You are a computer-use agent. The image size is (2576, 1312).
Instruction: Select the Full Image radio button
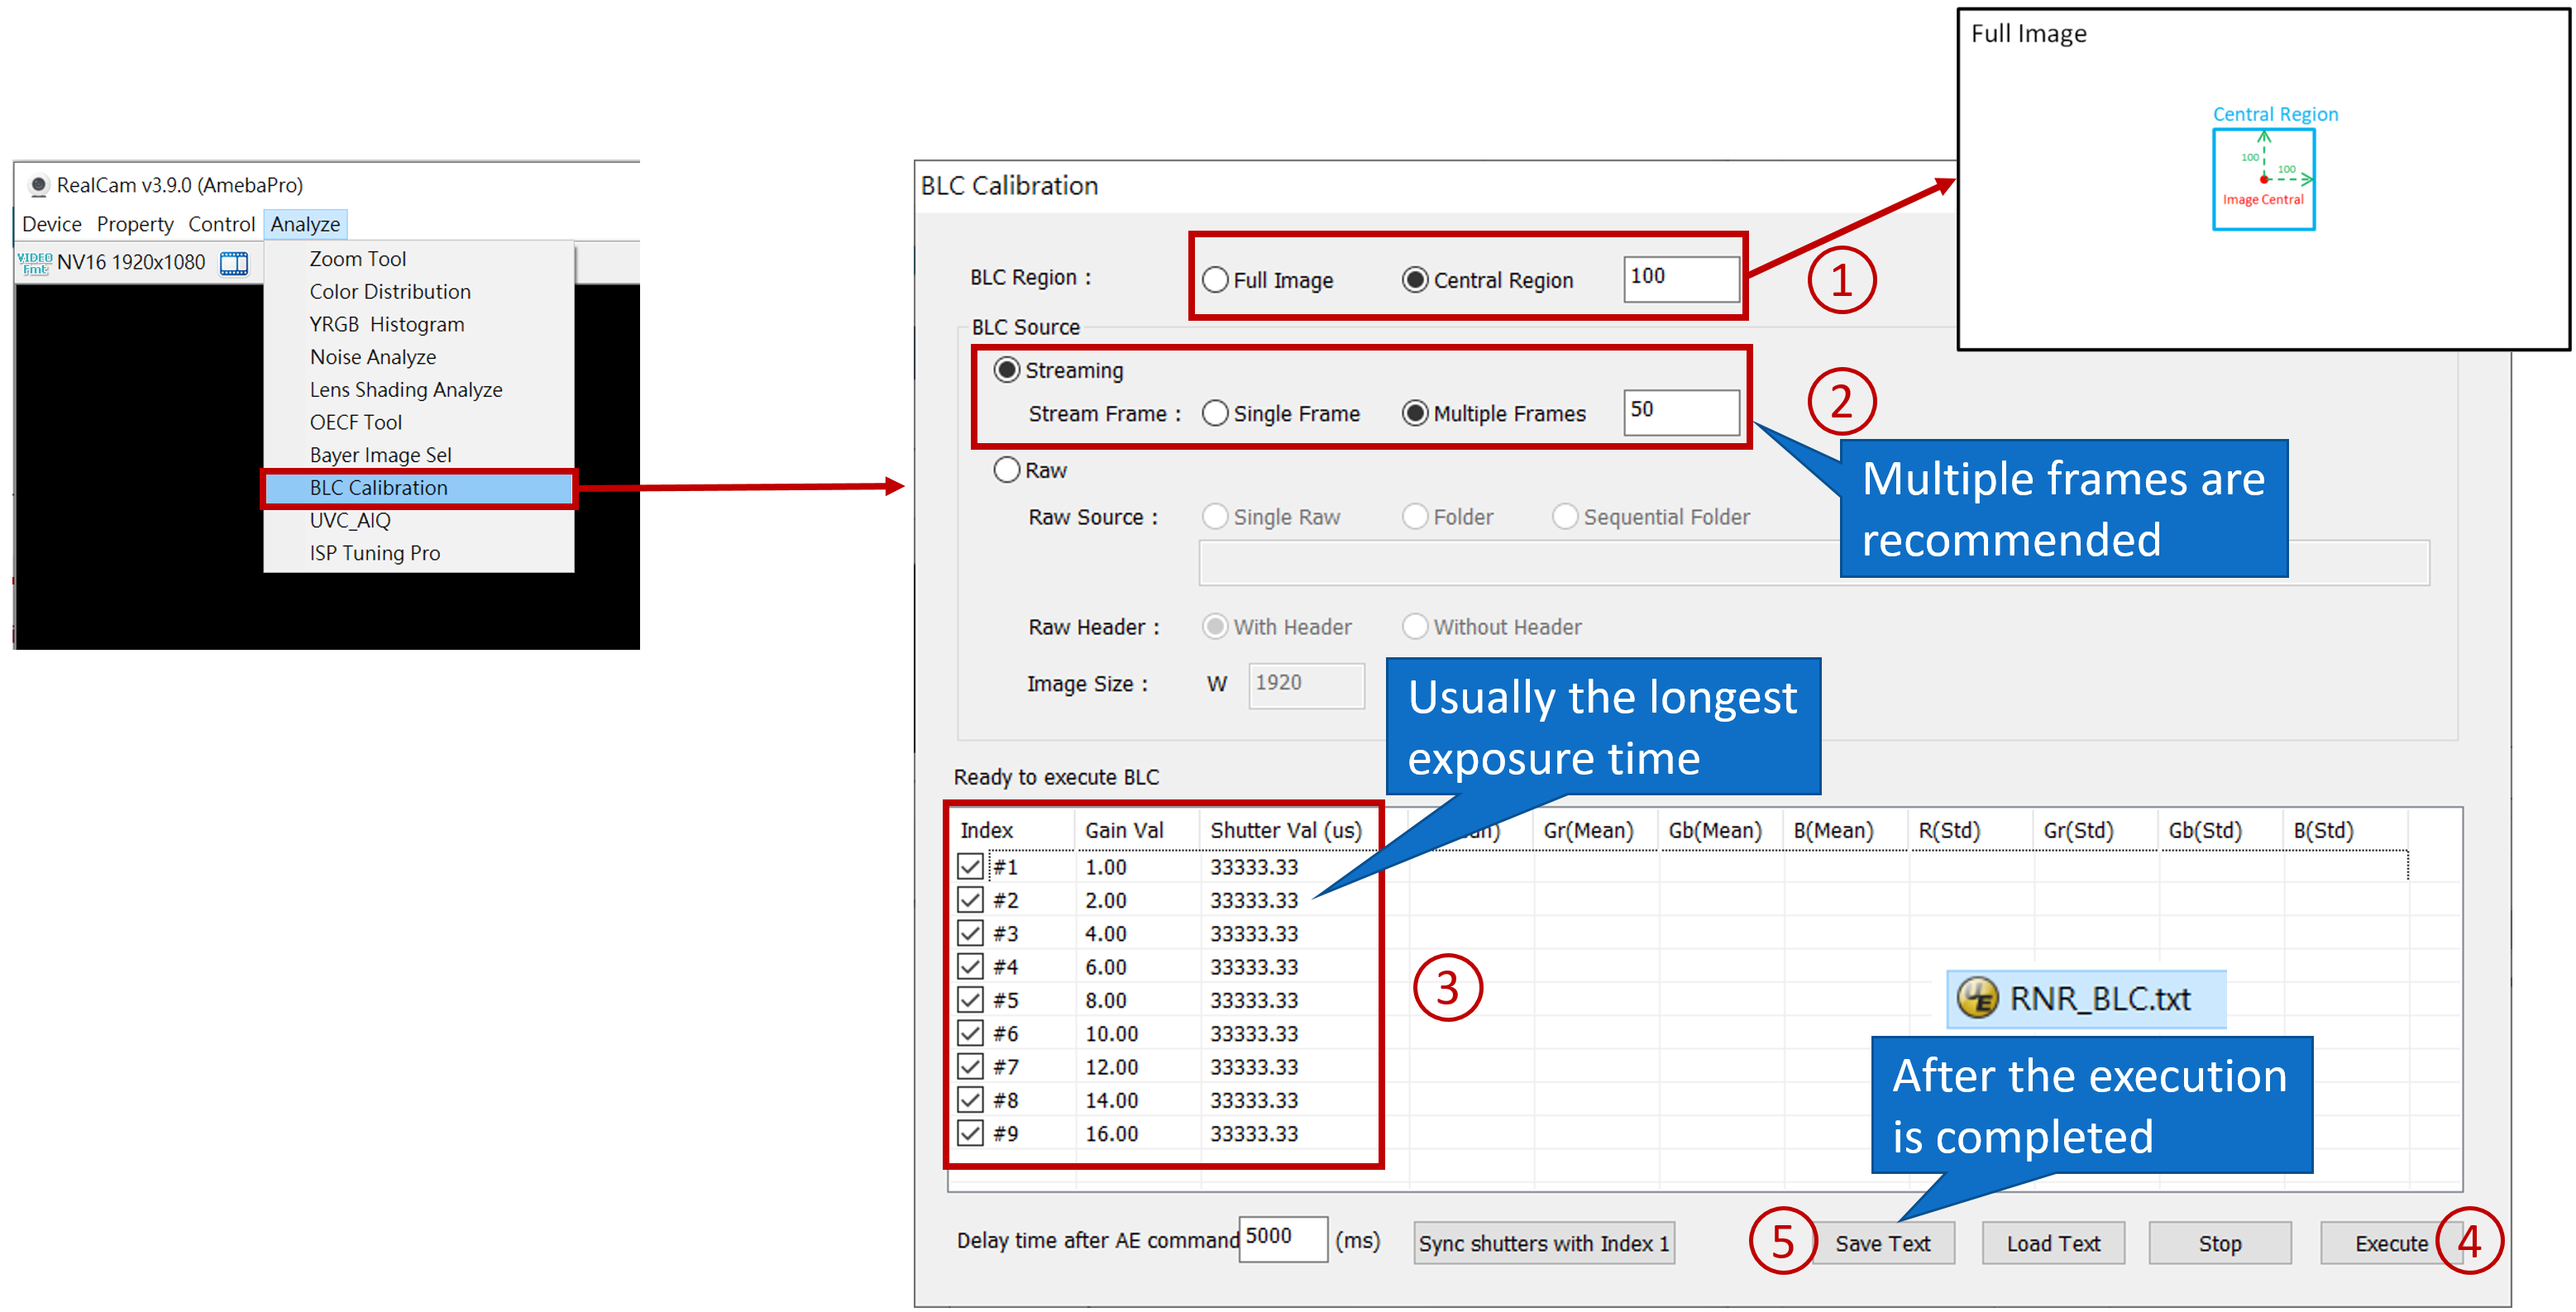click(1215, 280)
